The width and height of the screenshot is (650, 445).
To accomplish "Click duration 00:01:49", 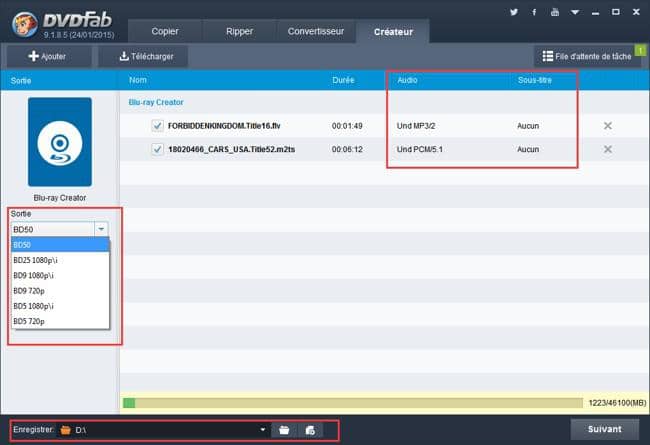I will tap(347, 126).
